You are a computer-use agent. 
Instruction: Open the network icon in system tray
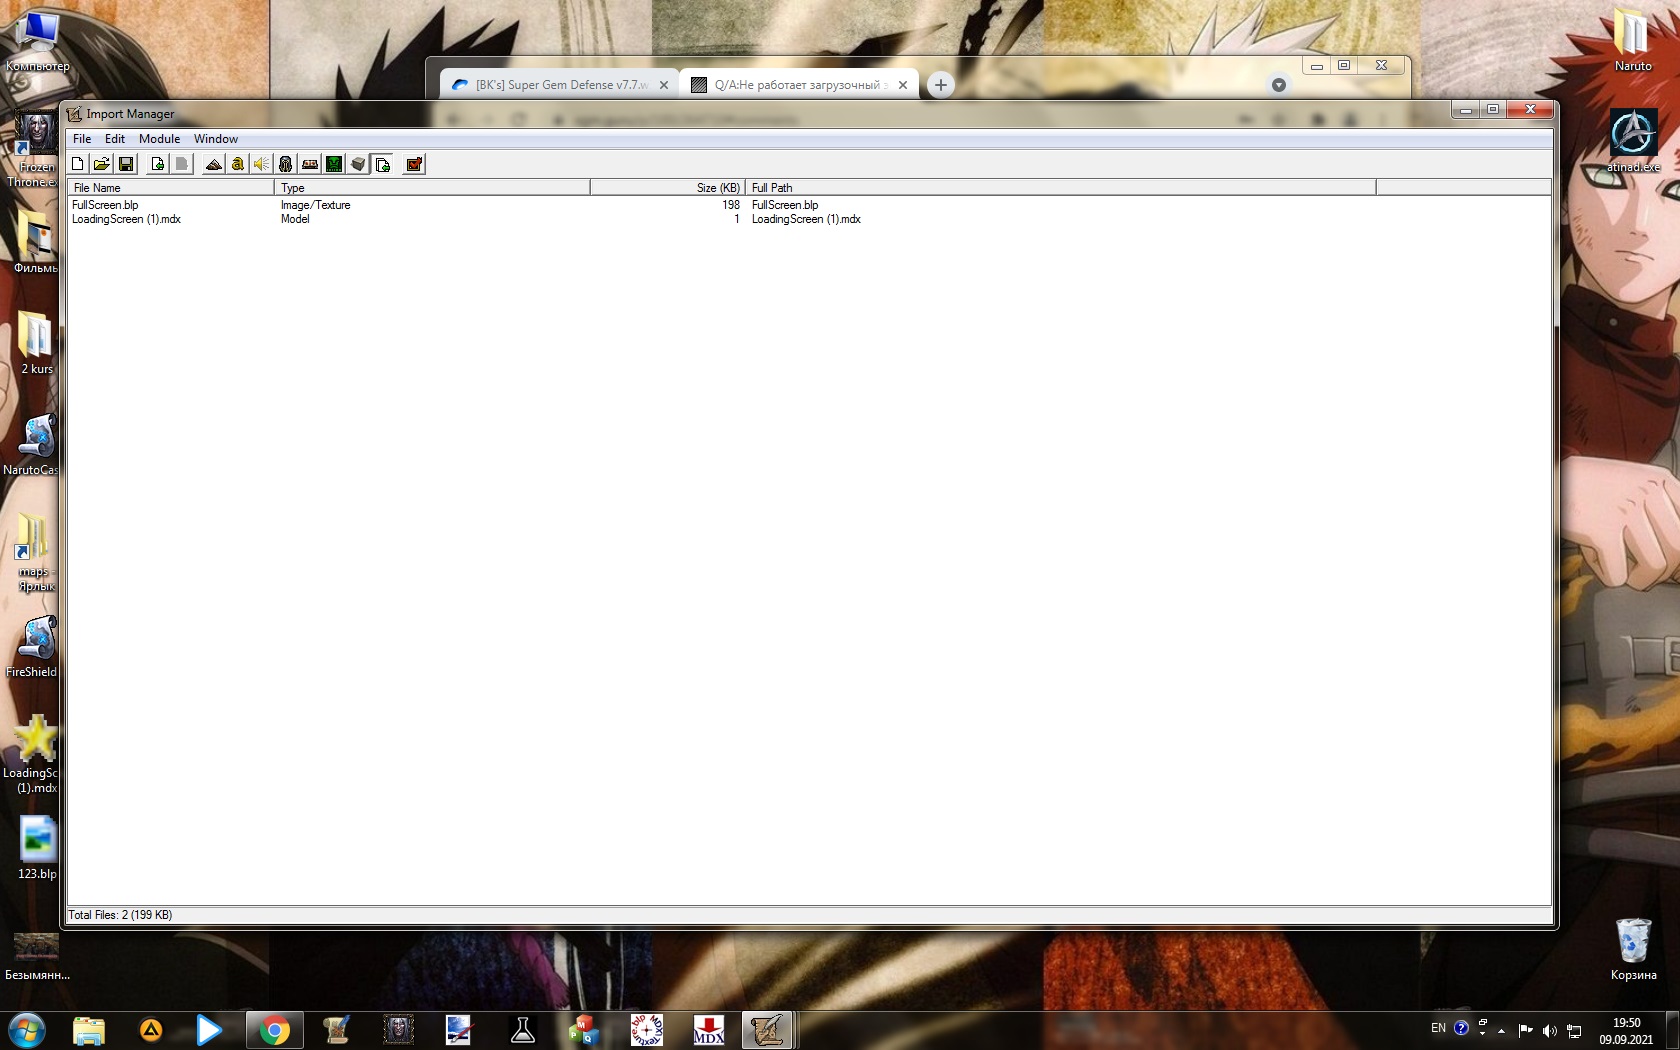(1574, 1030)
